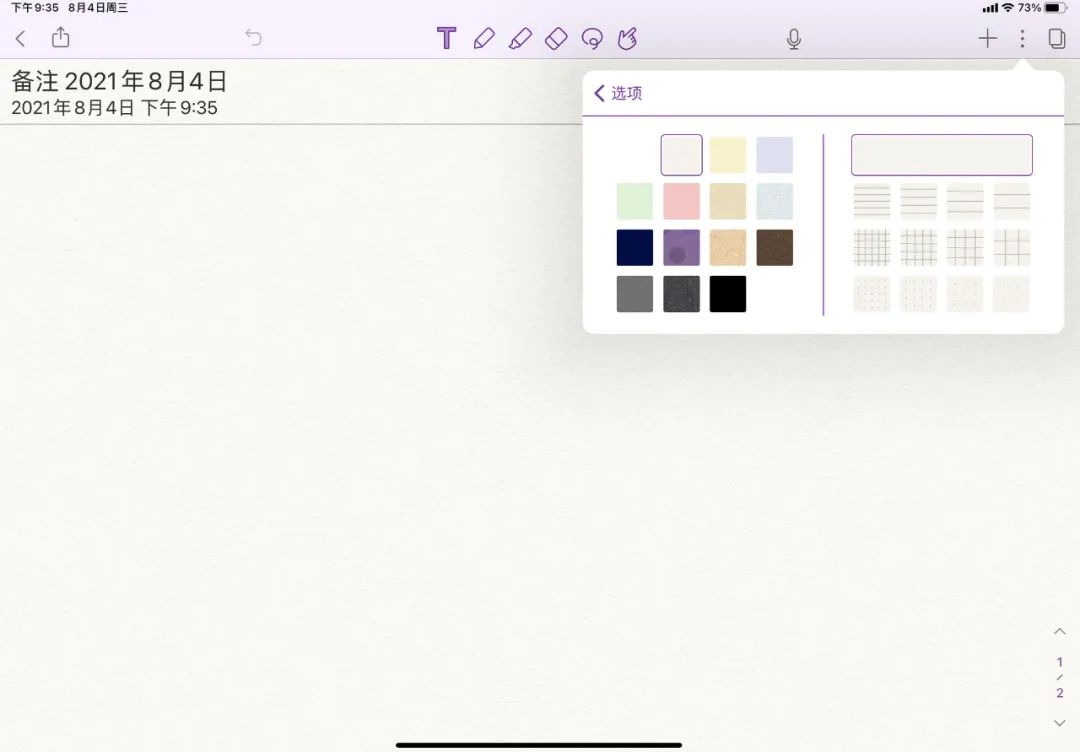
Task: Tap the plus add icon
Action: point(987,39)
